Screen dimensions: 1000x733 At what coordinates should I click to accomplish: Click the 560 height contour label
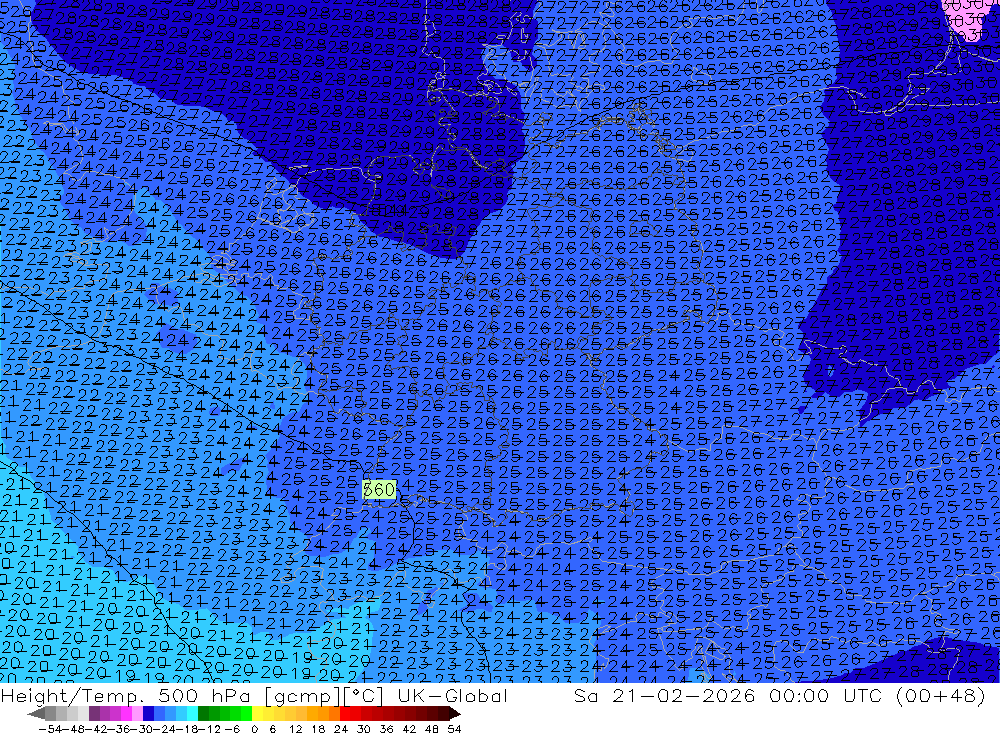pyautogui.click(x=379, y=489)
